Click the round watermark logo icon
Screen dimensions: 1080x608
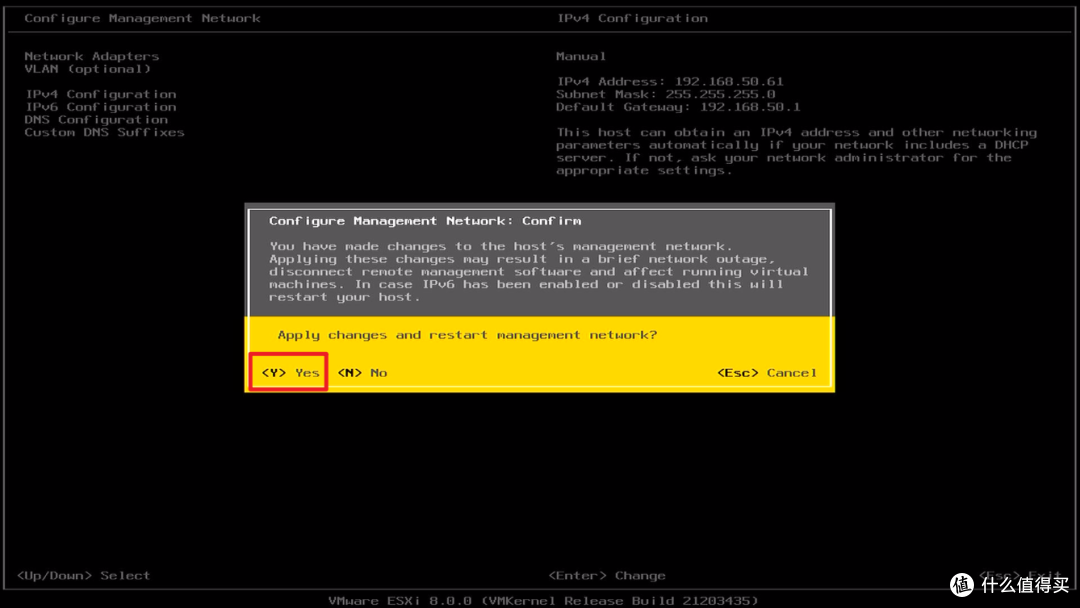tap(962, 585)
